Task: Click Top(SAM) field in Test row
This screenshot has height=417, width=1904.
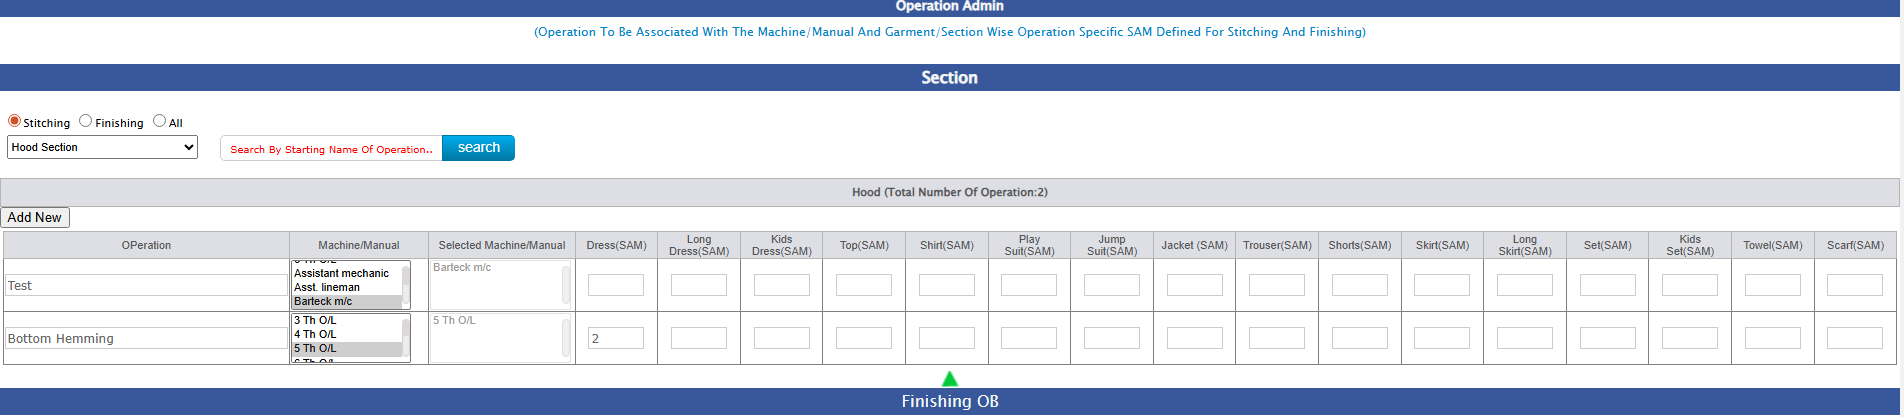Action: 864,285
